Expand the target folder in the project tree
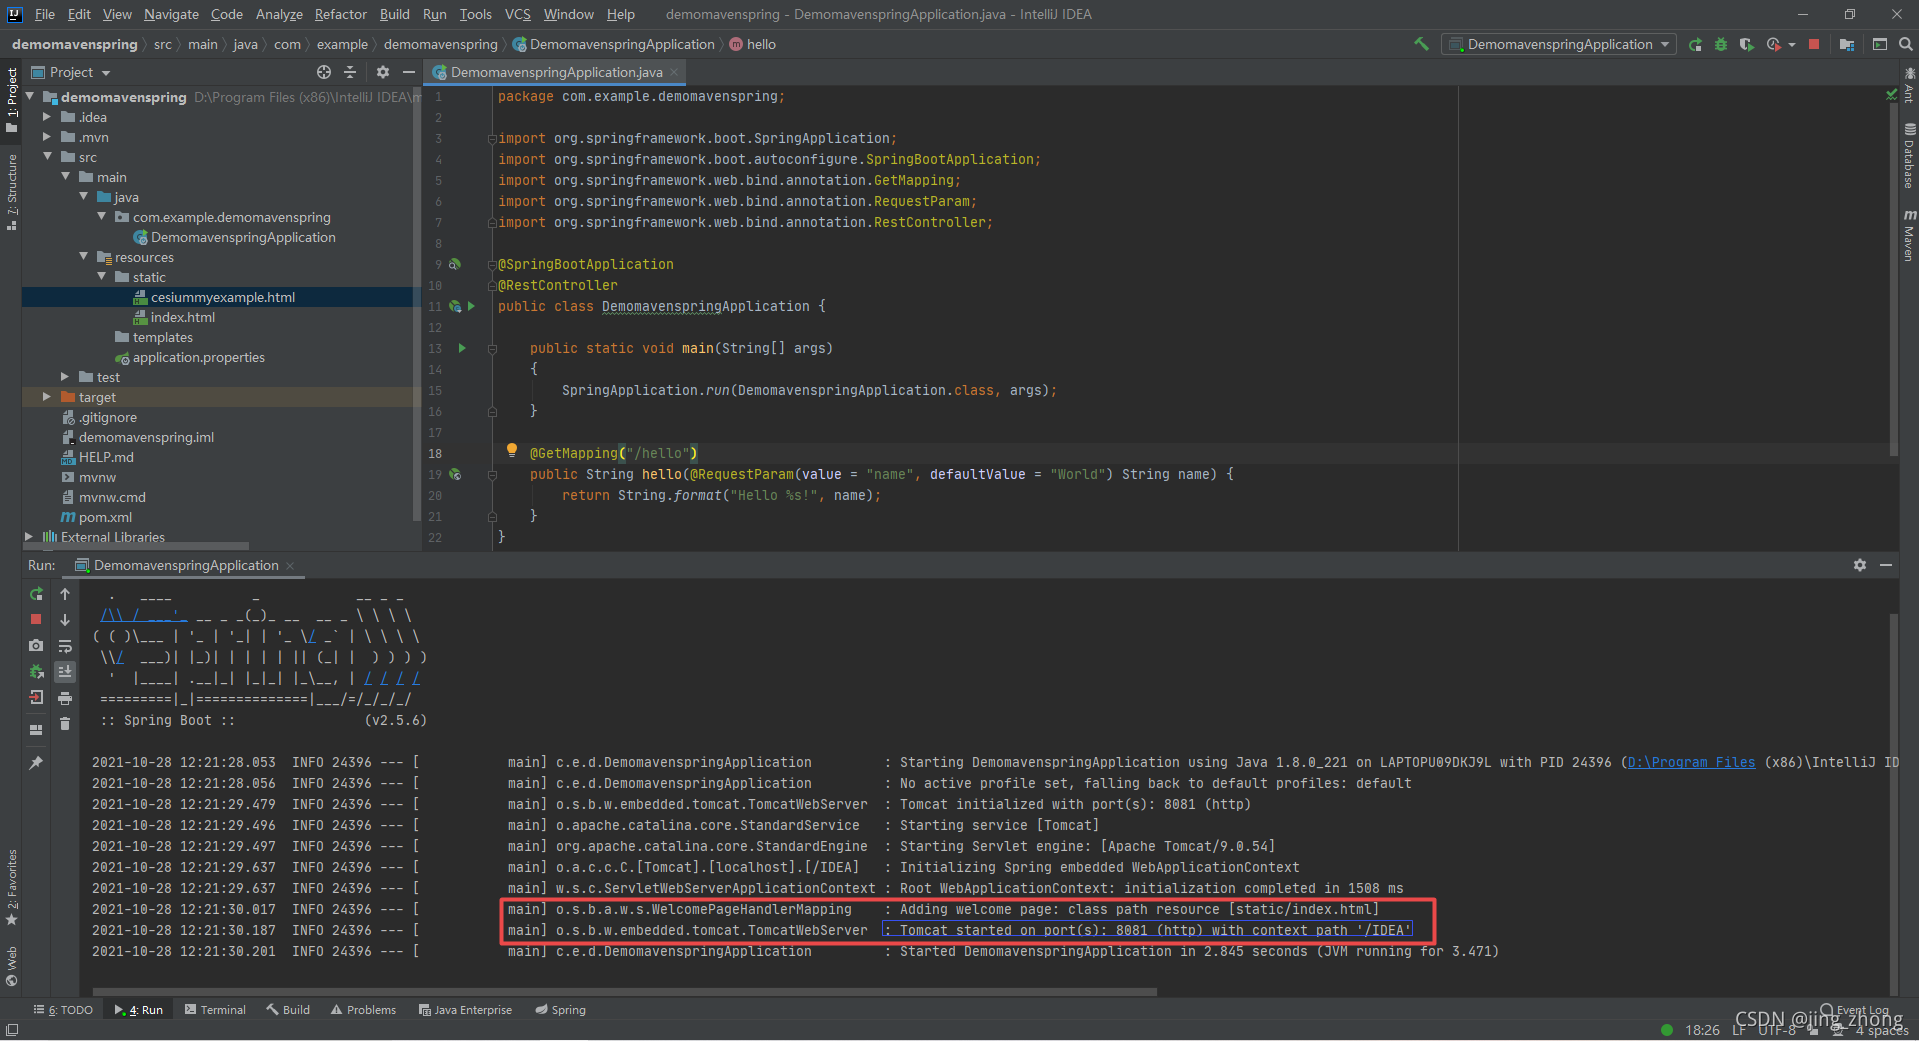This screenshot has height=1041, width=1919. click(x=46, y=397)
